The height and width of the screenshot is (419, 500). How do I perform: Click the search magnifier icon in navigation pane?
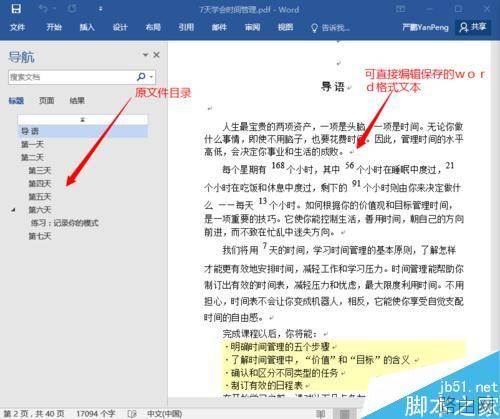click(141, 77)
